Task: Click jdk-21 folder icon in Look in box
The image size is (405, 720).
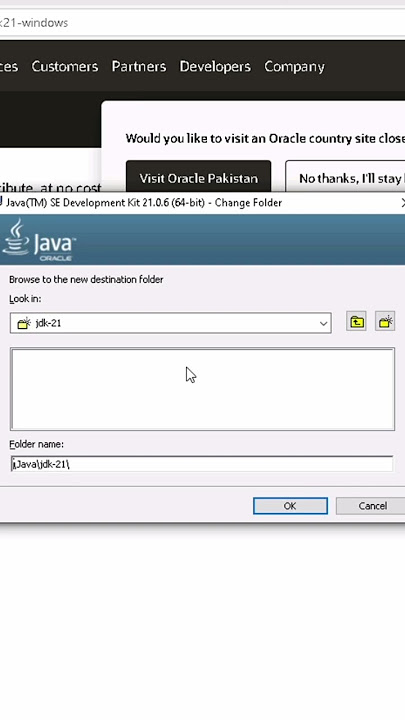Action: (24, 323)
